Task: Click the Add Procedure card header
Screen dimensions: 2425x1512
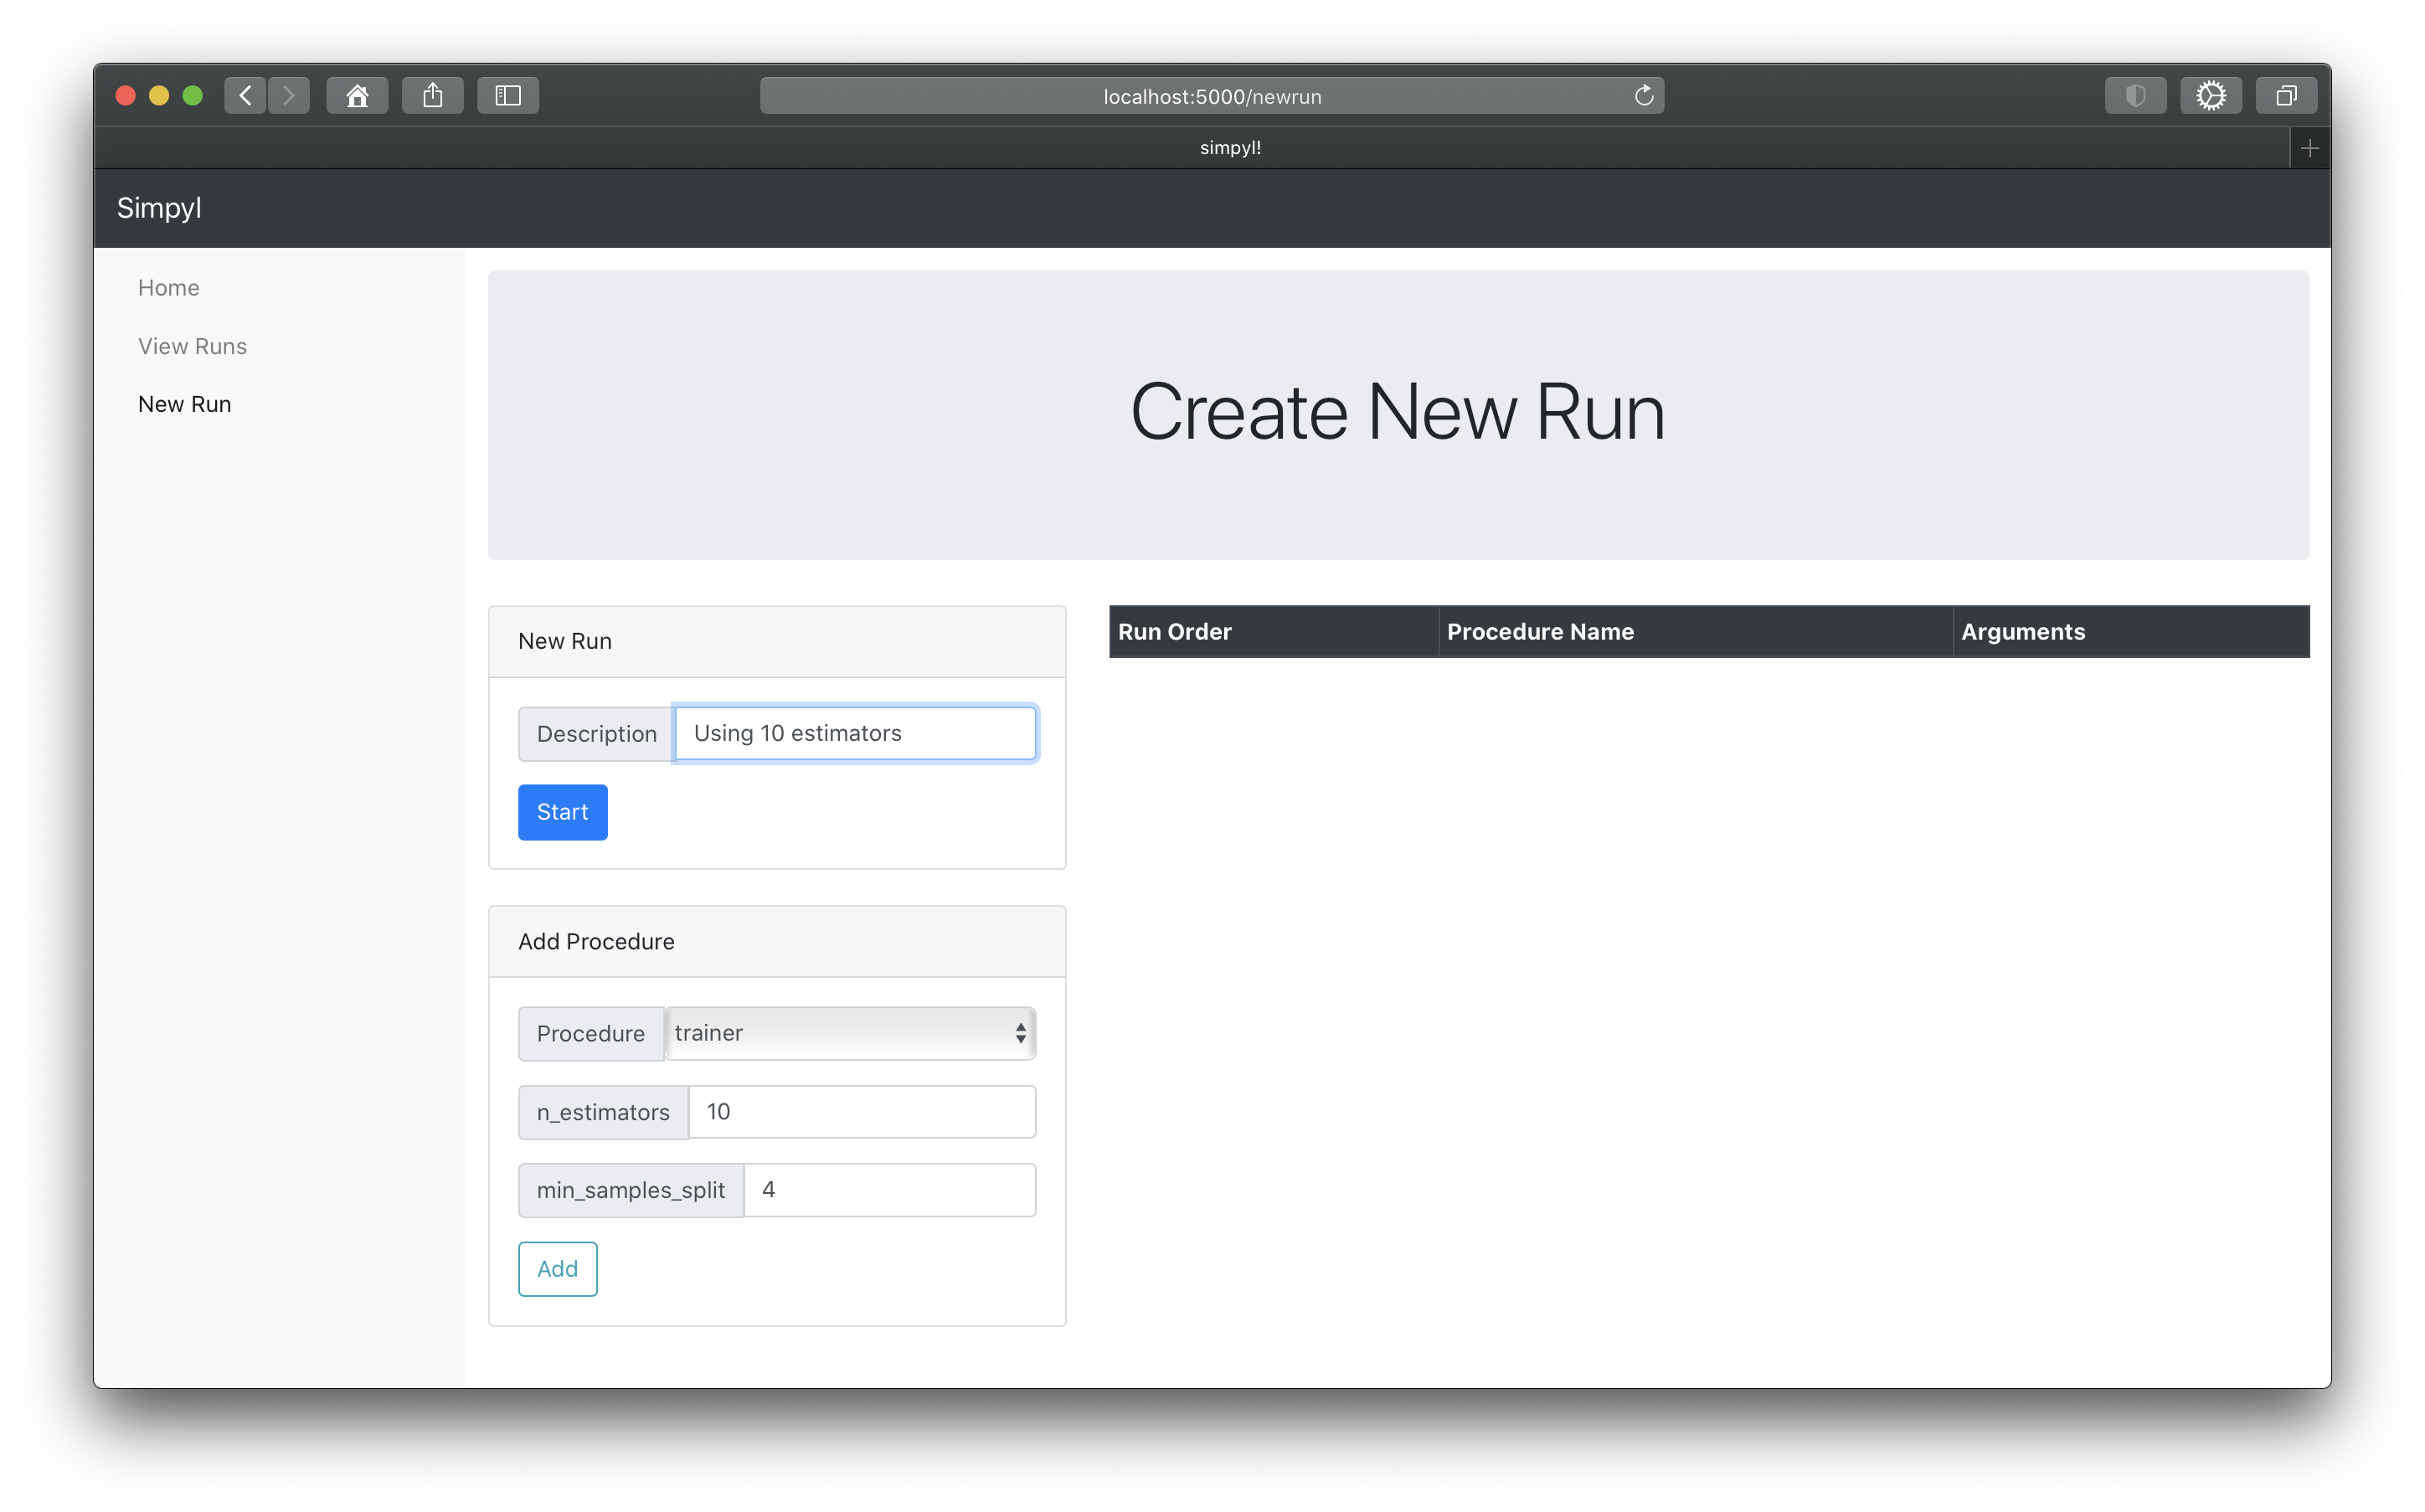Action: pos(777,942)
